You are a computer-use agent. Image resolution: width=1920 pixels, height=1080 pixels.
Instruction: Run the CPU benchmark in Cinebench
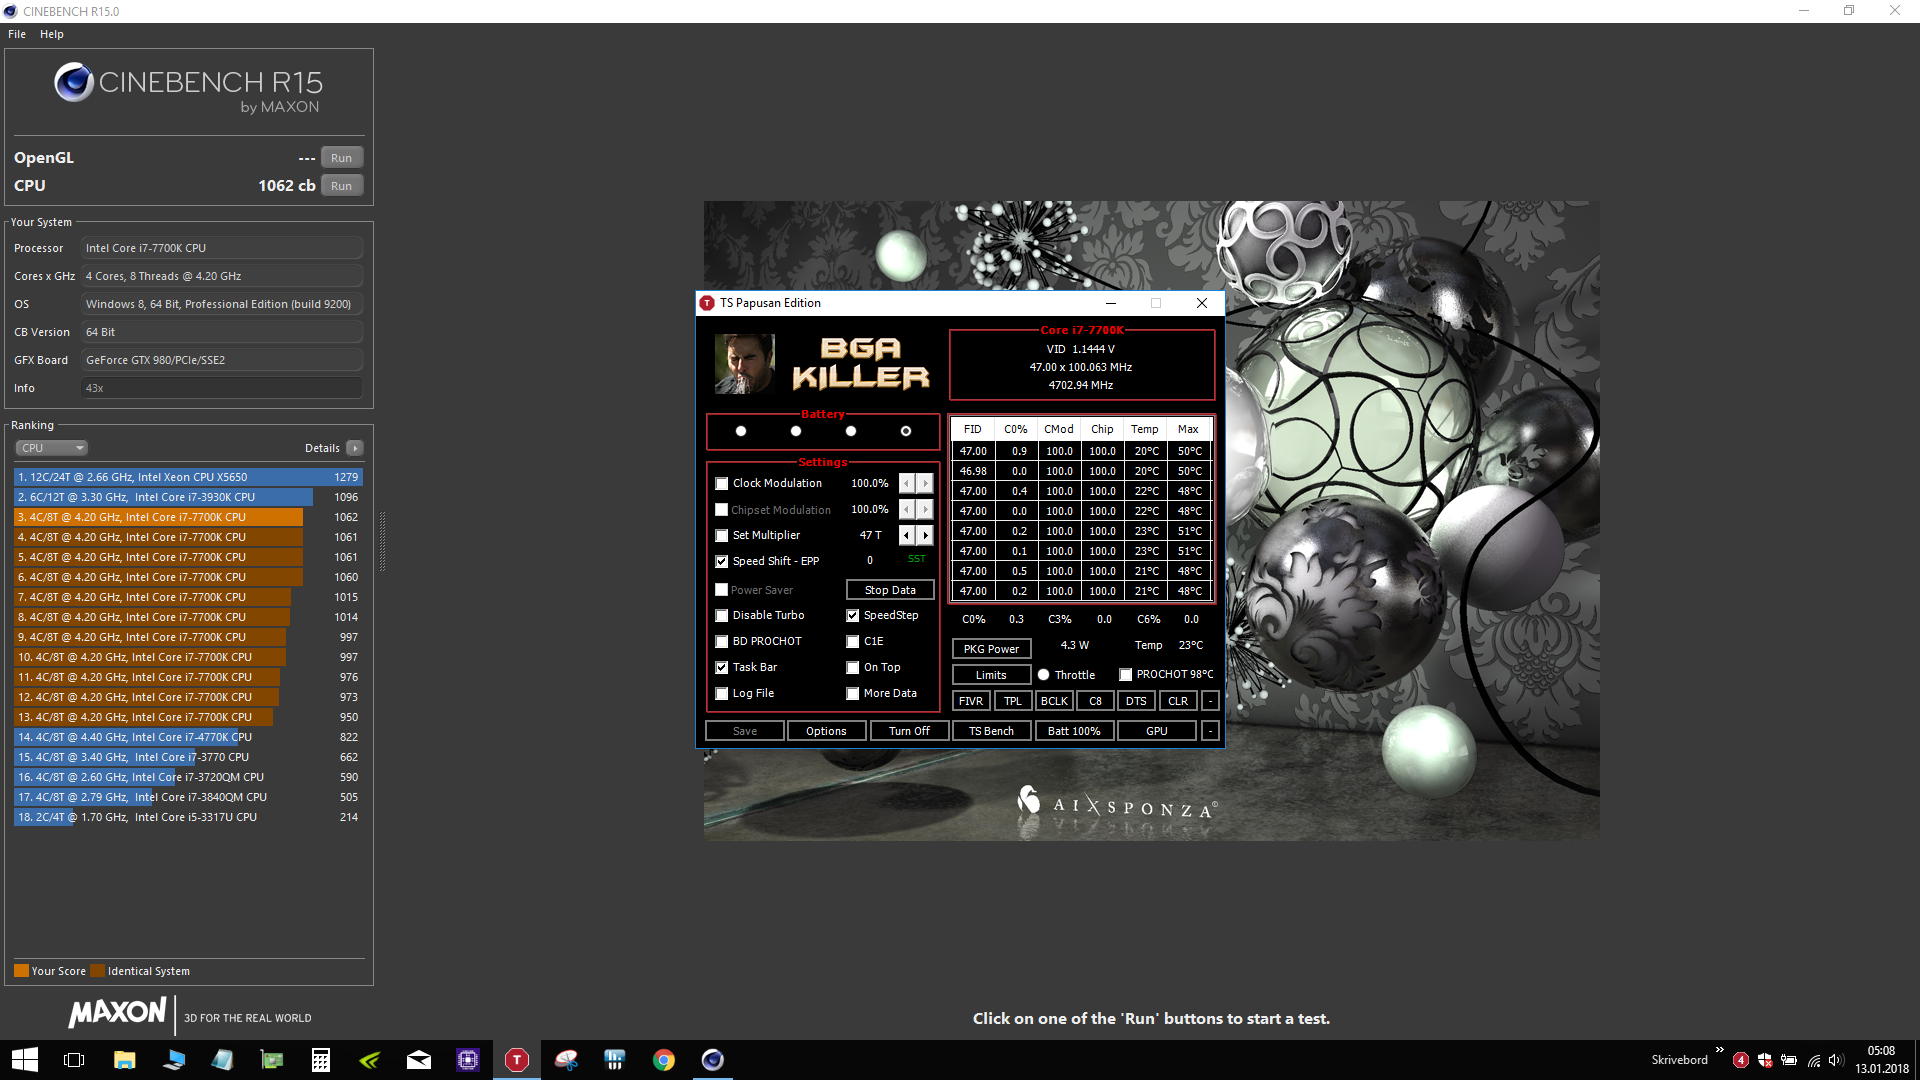click(341, 186)
